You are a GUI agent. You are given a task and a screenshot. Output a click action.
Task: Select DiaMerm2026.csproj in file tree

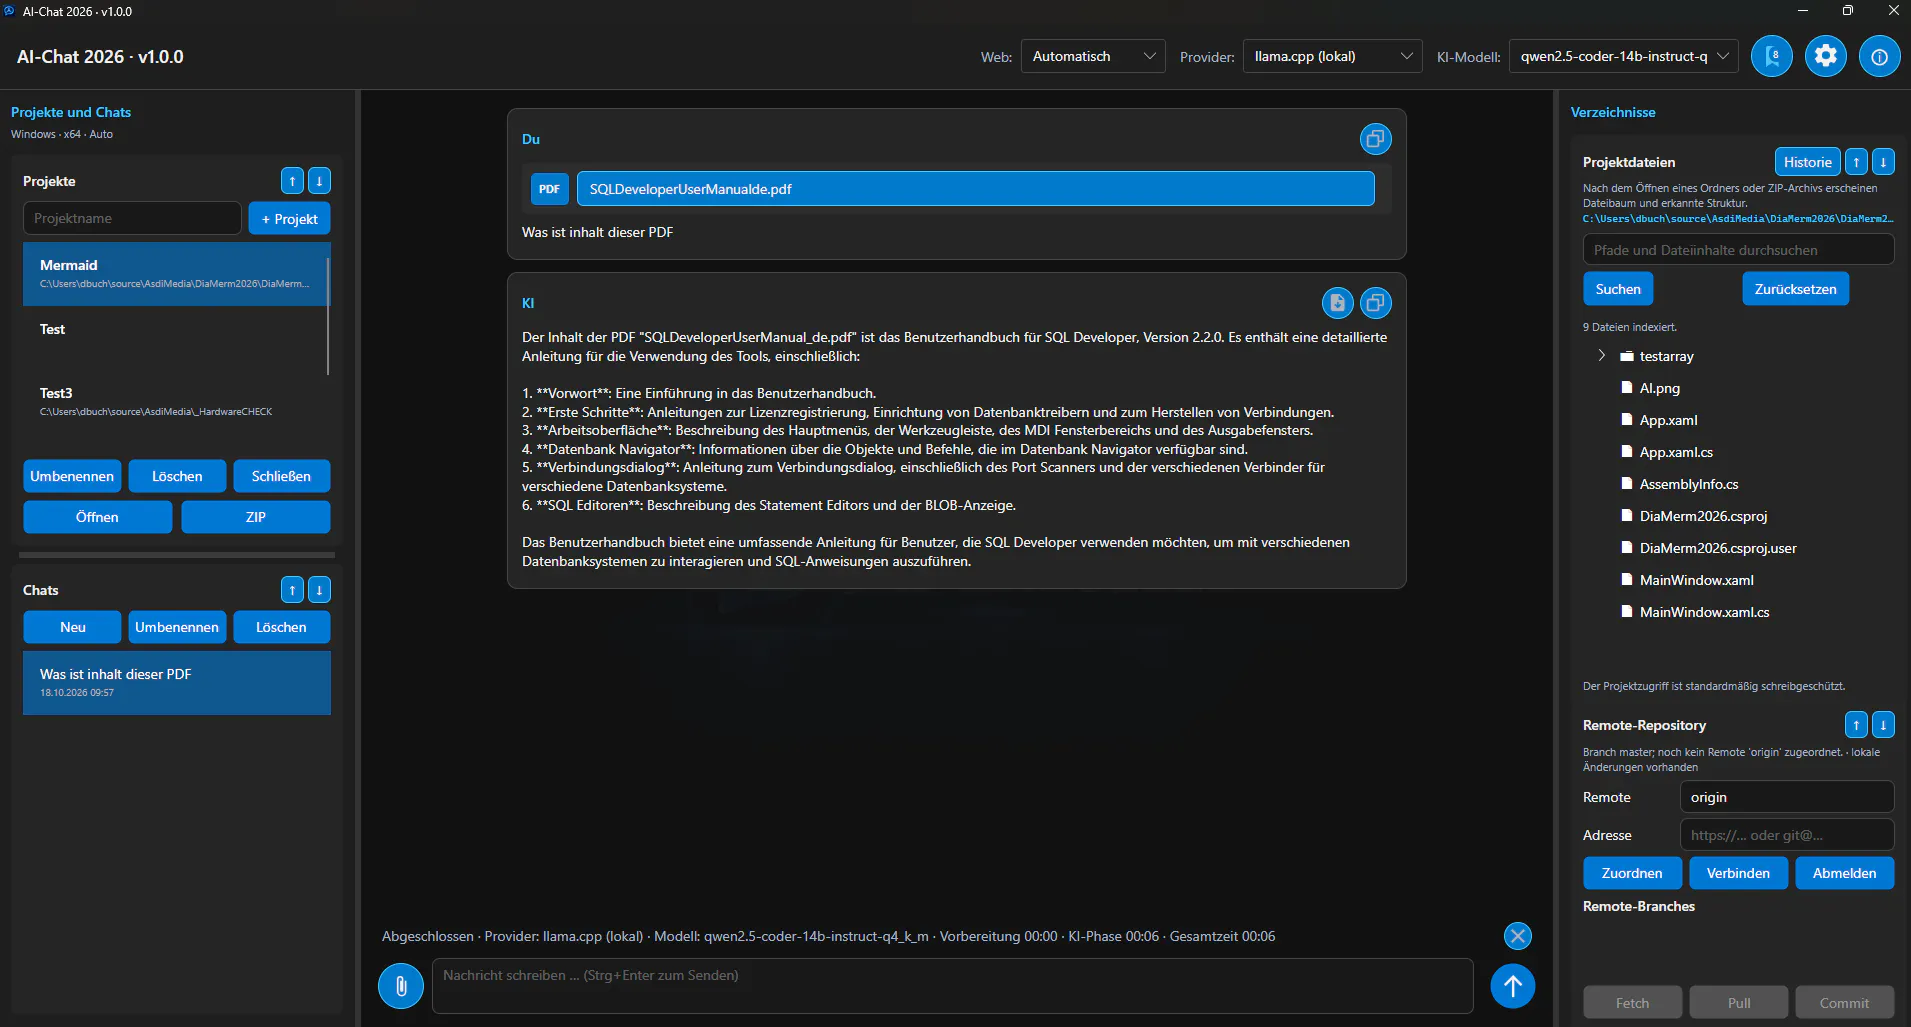click(1703, 516)
